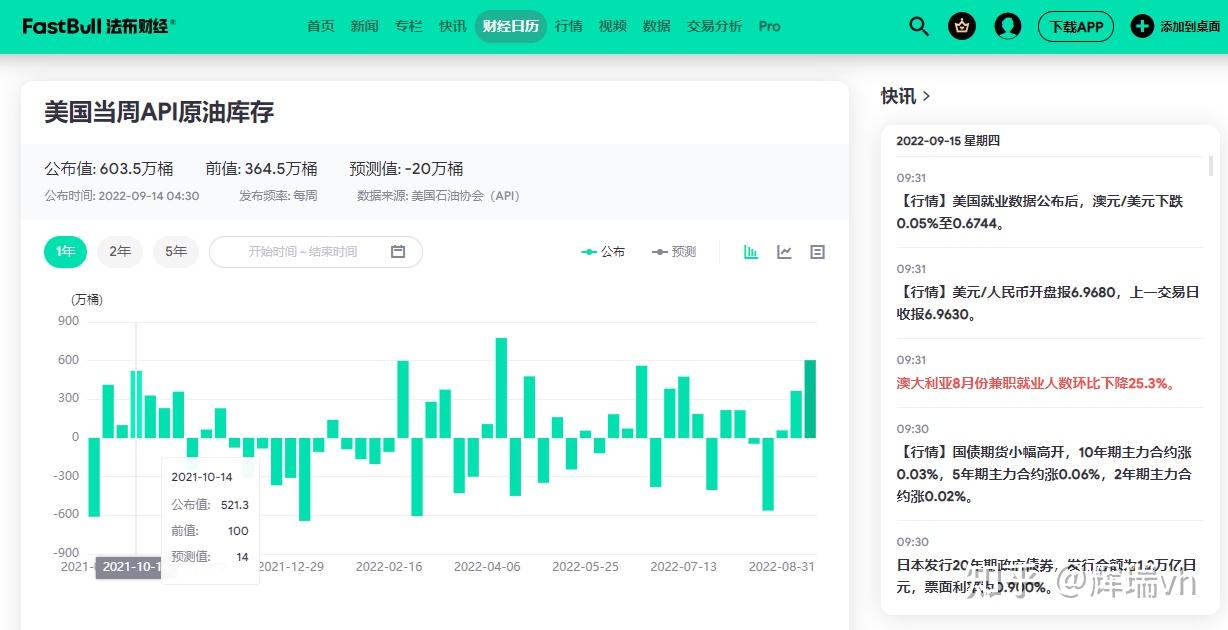Click the FastBull 法布财经 logo
This screenshot has width=1228, height=630.
click(x=98, y=26)
